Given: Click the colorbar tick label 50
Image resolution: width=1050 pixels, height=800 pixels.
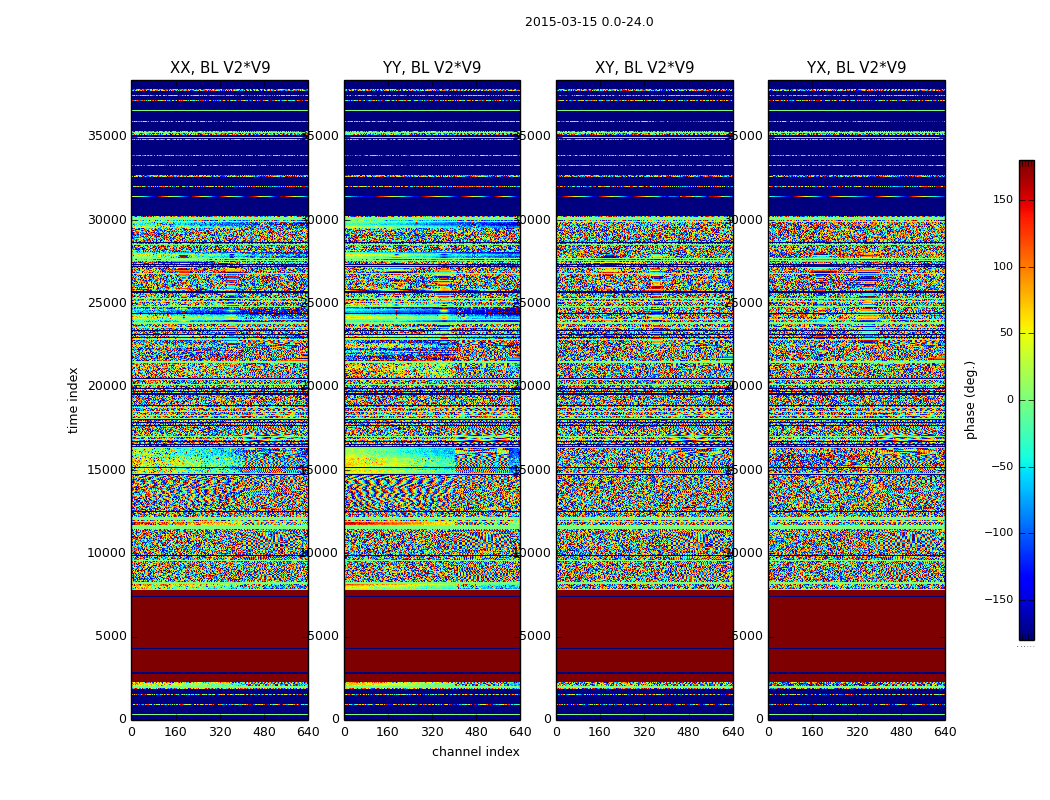Looking at the screenshot, I should (1006, 333).
